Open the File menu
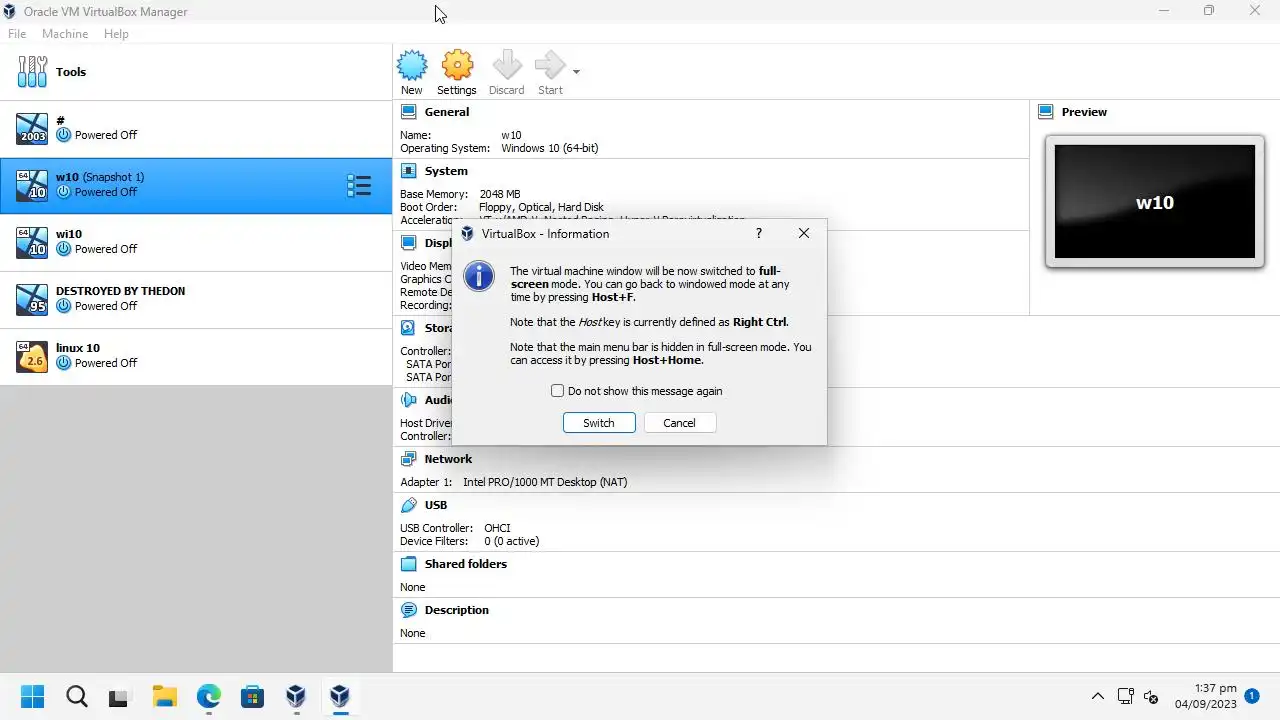The image size is (1280, 720). click(17, 34)
